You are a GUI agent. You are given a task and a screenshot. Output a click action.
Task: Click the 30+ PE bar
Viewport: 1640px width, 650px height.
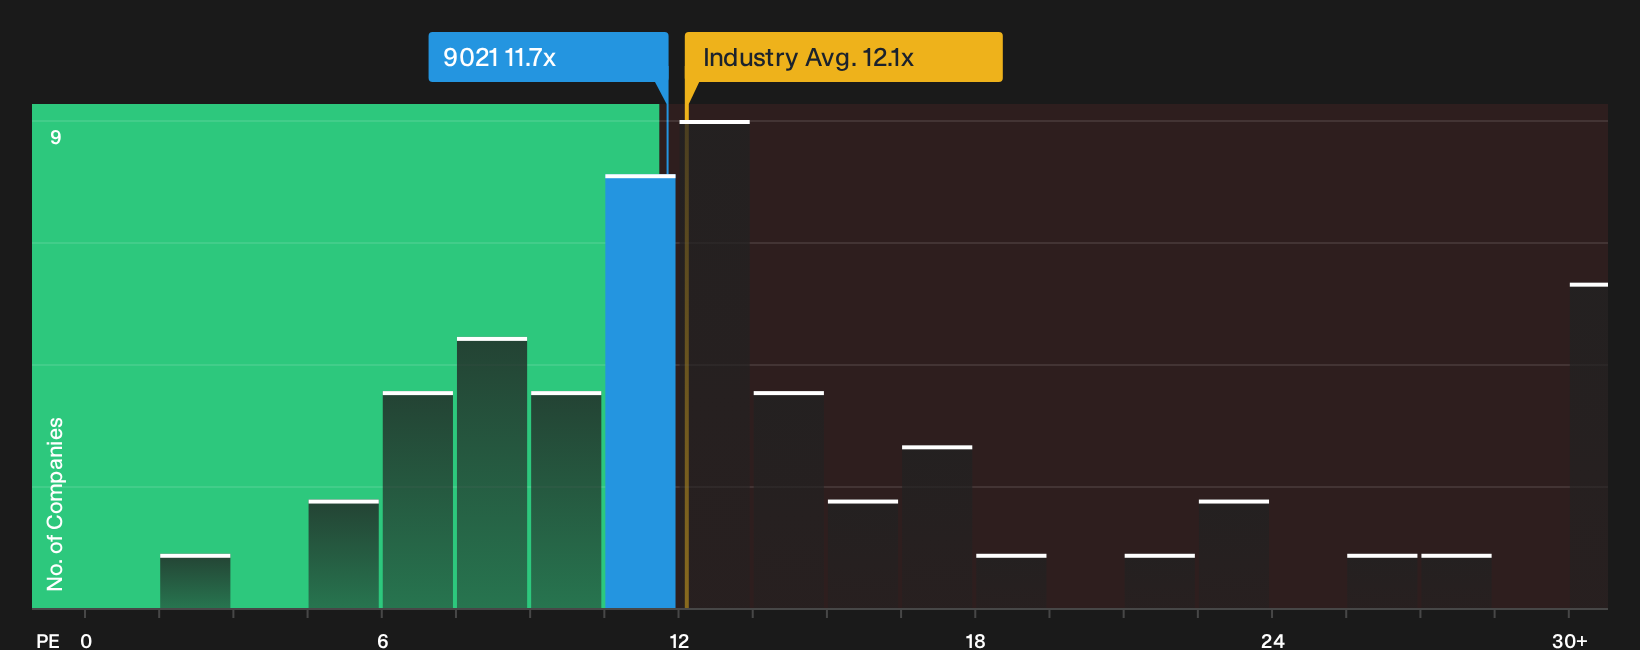[1588, 446]
